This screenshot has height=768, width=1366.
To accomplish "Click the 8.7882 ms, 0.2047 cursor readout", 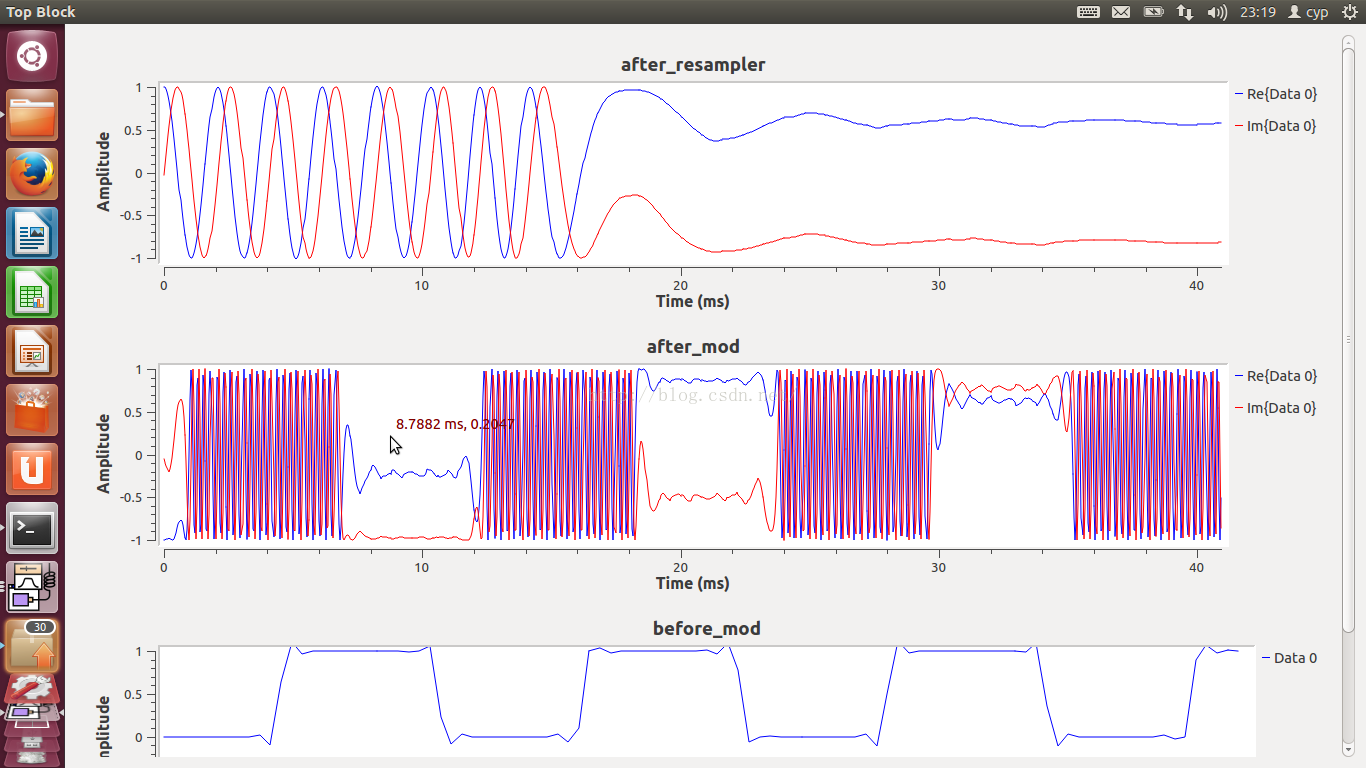I will pyautogui.click(x=455, y=424).
